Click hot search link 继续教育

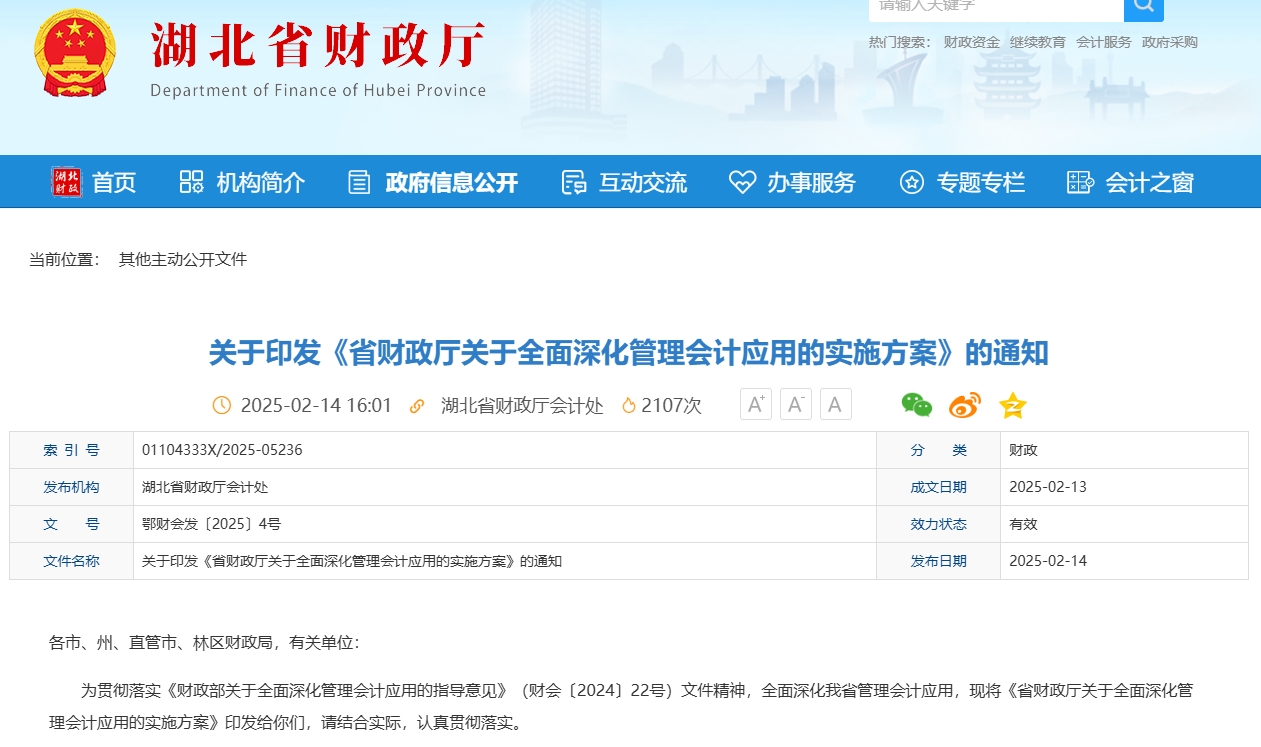point(1037,42)
